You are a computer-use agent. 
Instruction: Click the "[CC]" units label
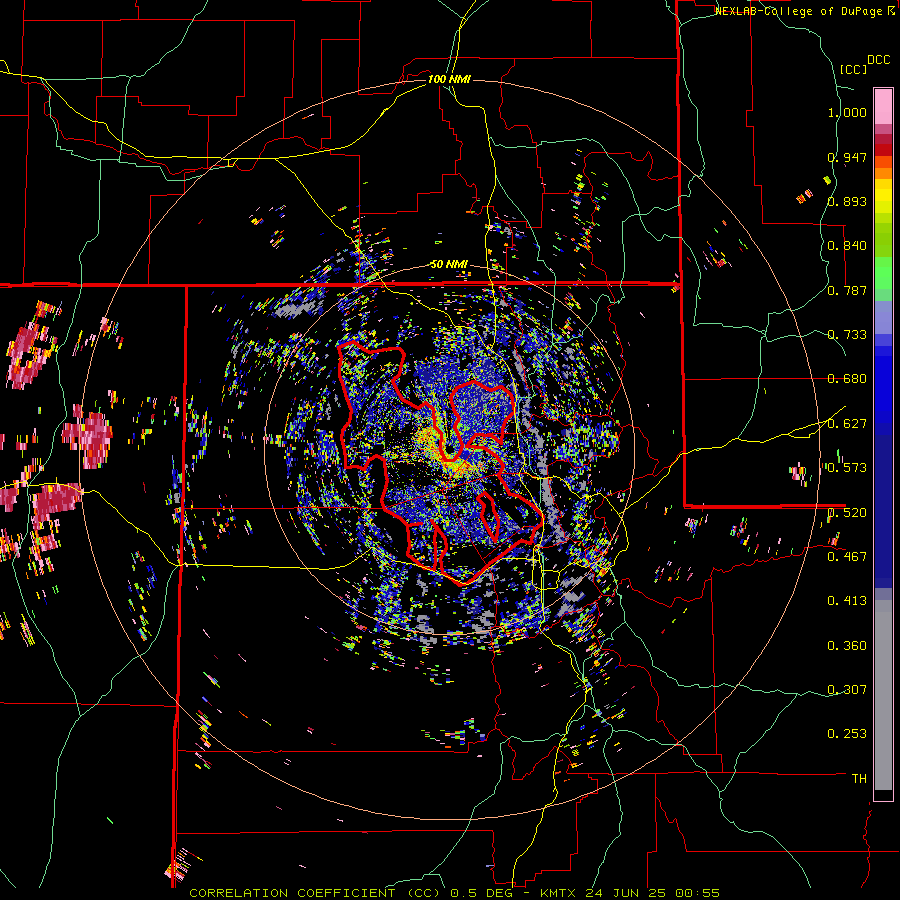(853, 69)
